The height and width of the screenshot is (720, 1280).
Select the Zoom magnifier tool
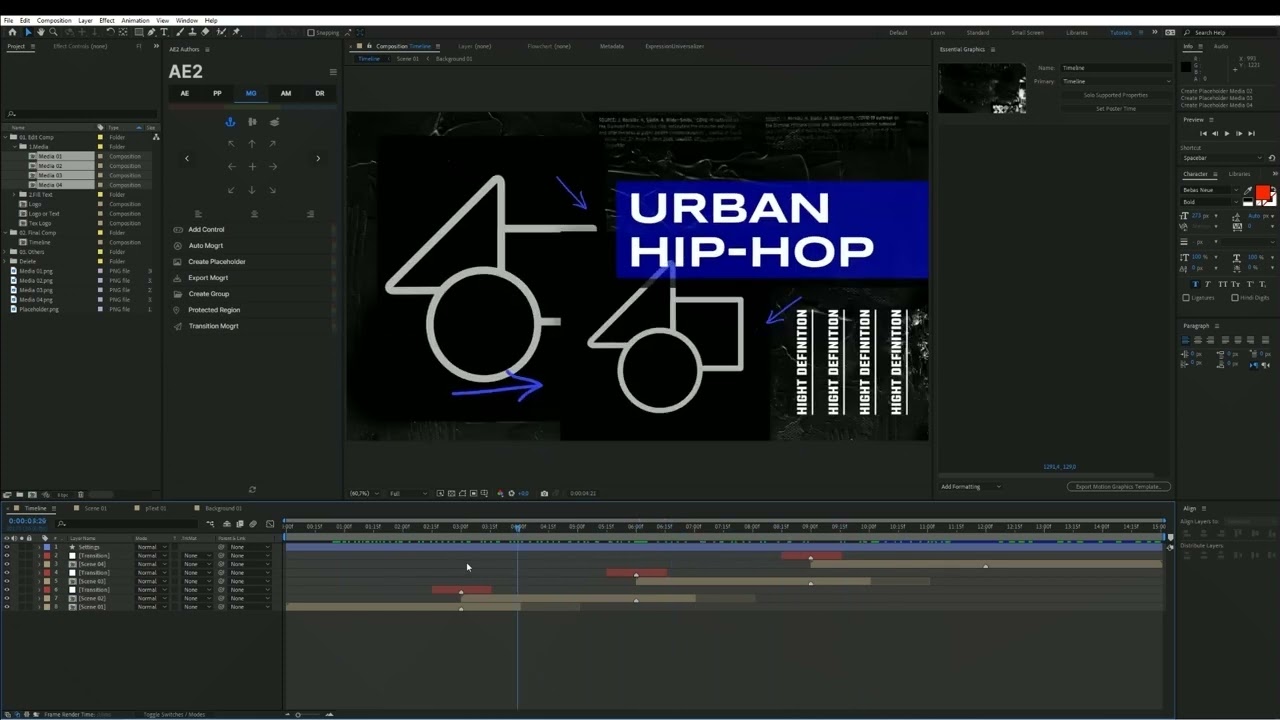pos(53,32)
